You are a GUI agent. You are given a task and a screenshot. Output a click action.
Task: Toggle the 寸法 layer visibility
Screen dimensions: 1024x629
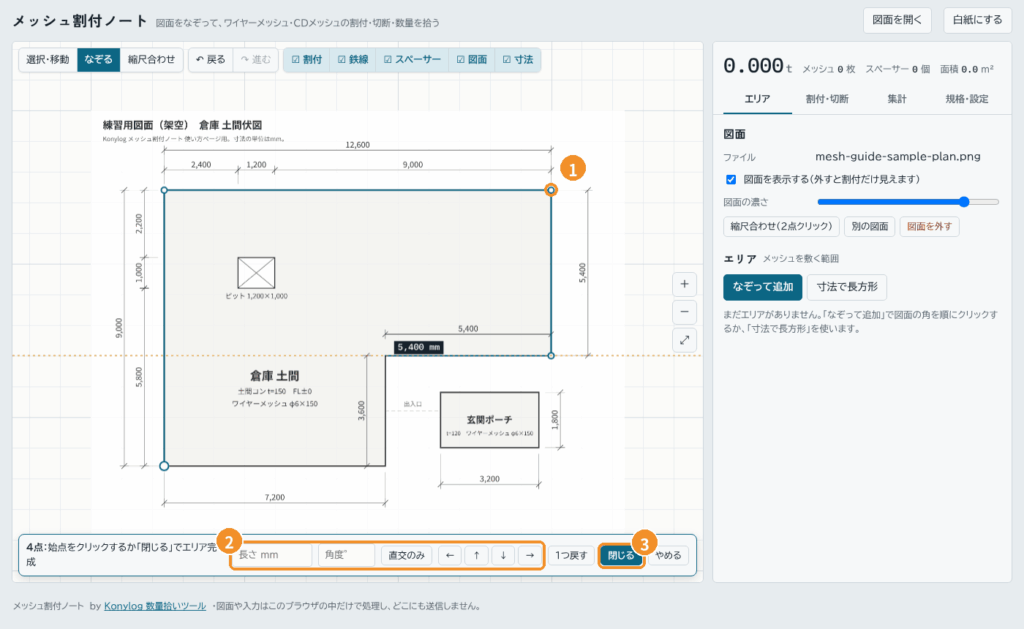518,59
